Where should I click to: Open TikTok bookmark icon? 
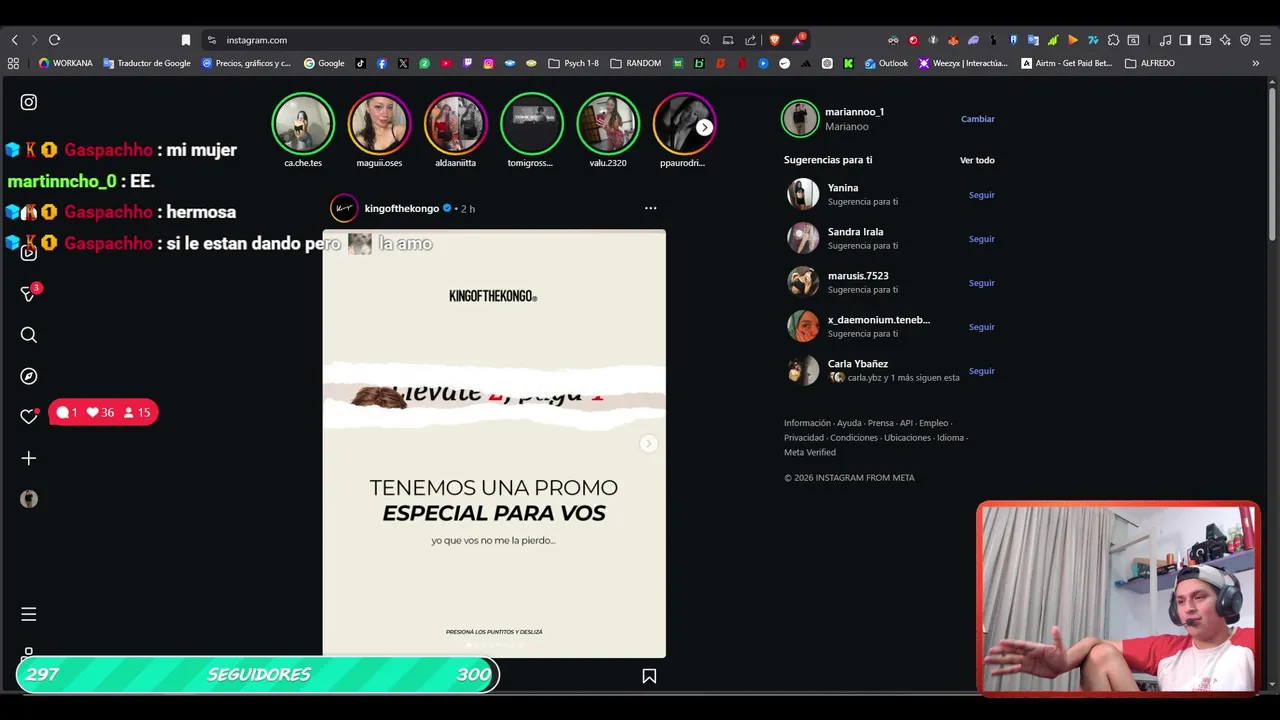click(361, 63)
